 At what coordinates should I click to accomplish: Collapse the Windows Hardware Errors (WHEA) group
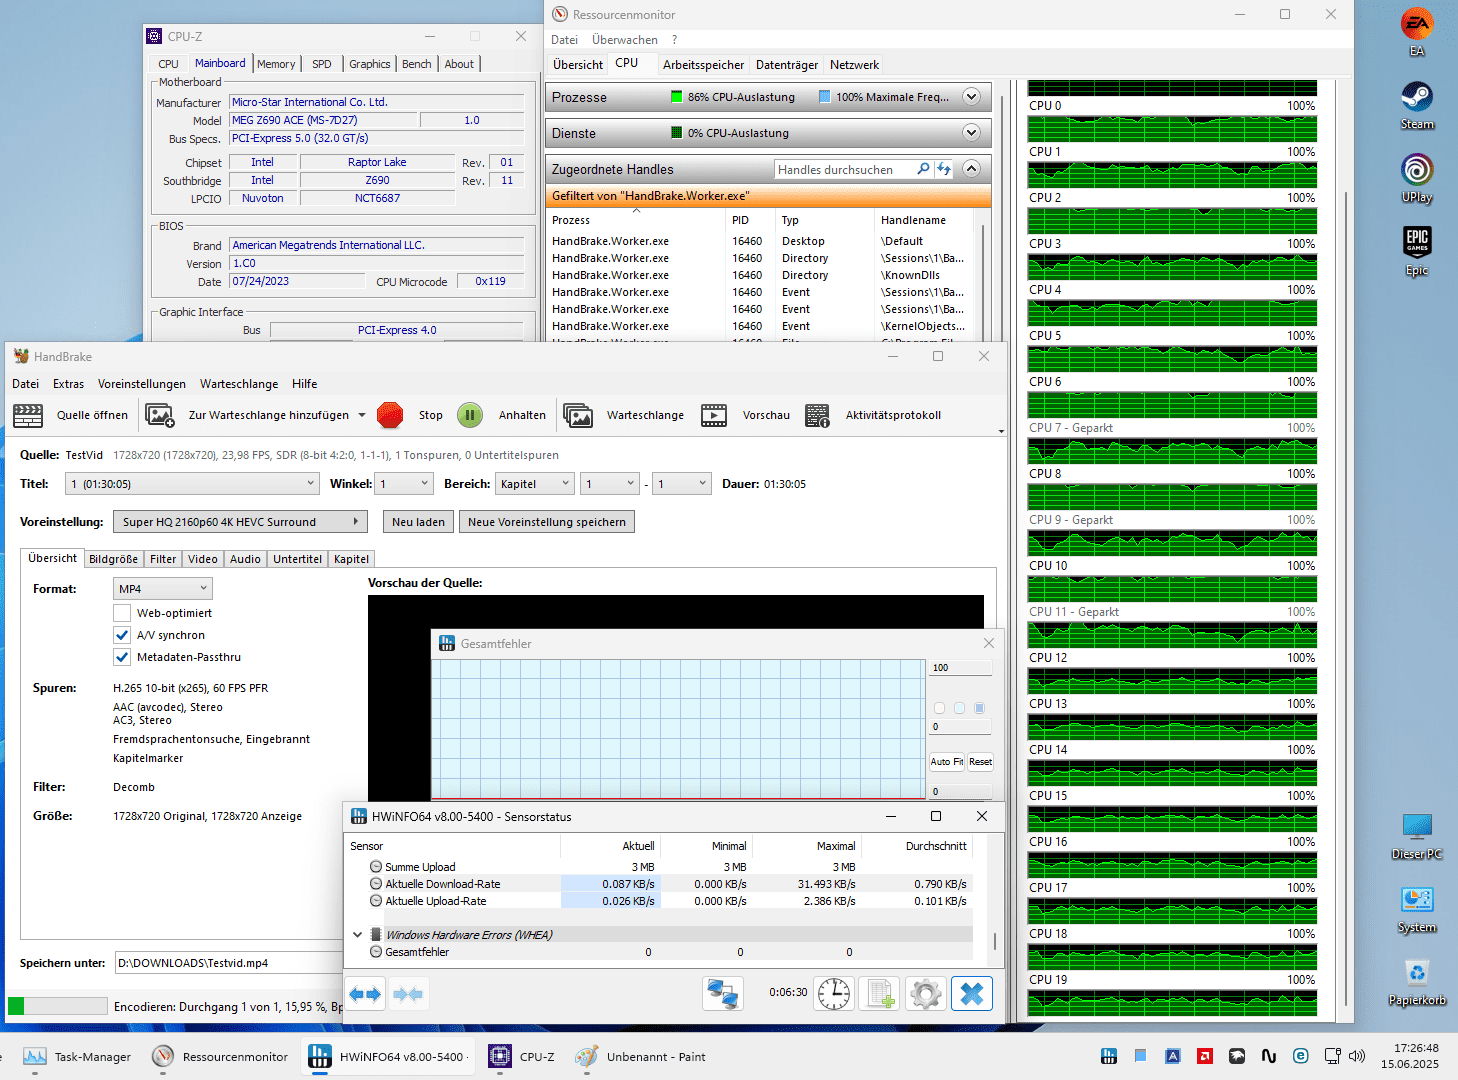(357, 935)
